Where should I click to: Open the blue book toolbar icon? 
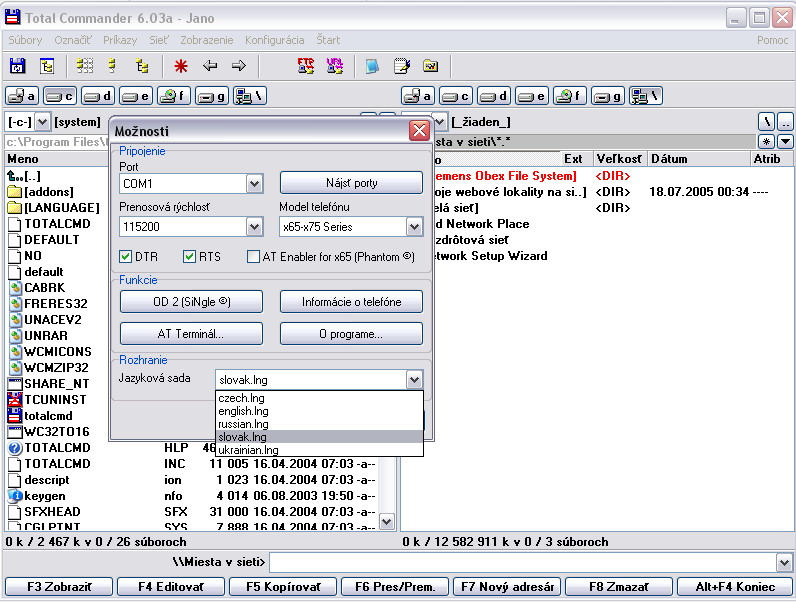(372, 66)
